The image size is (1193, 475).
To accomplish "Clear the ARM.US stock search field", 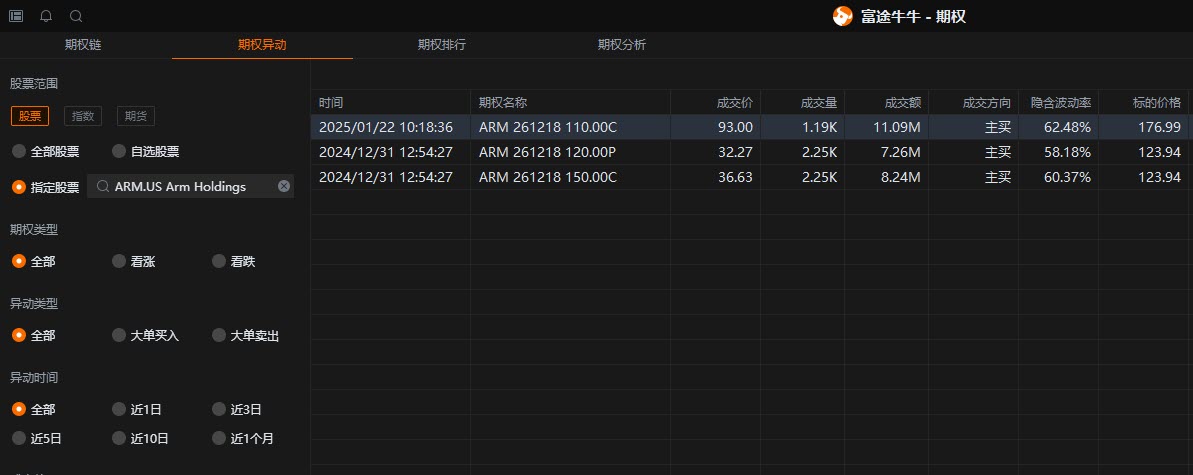I will [284, 186].
